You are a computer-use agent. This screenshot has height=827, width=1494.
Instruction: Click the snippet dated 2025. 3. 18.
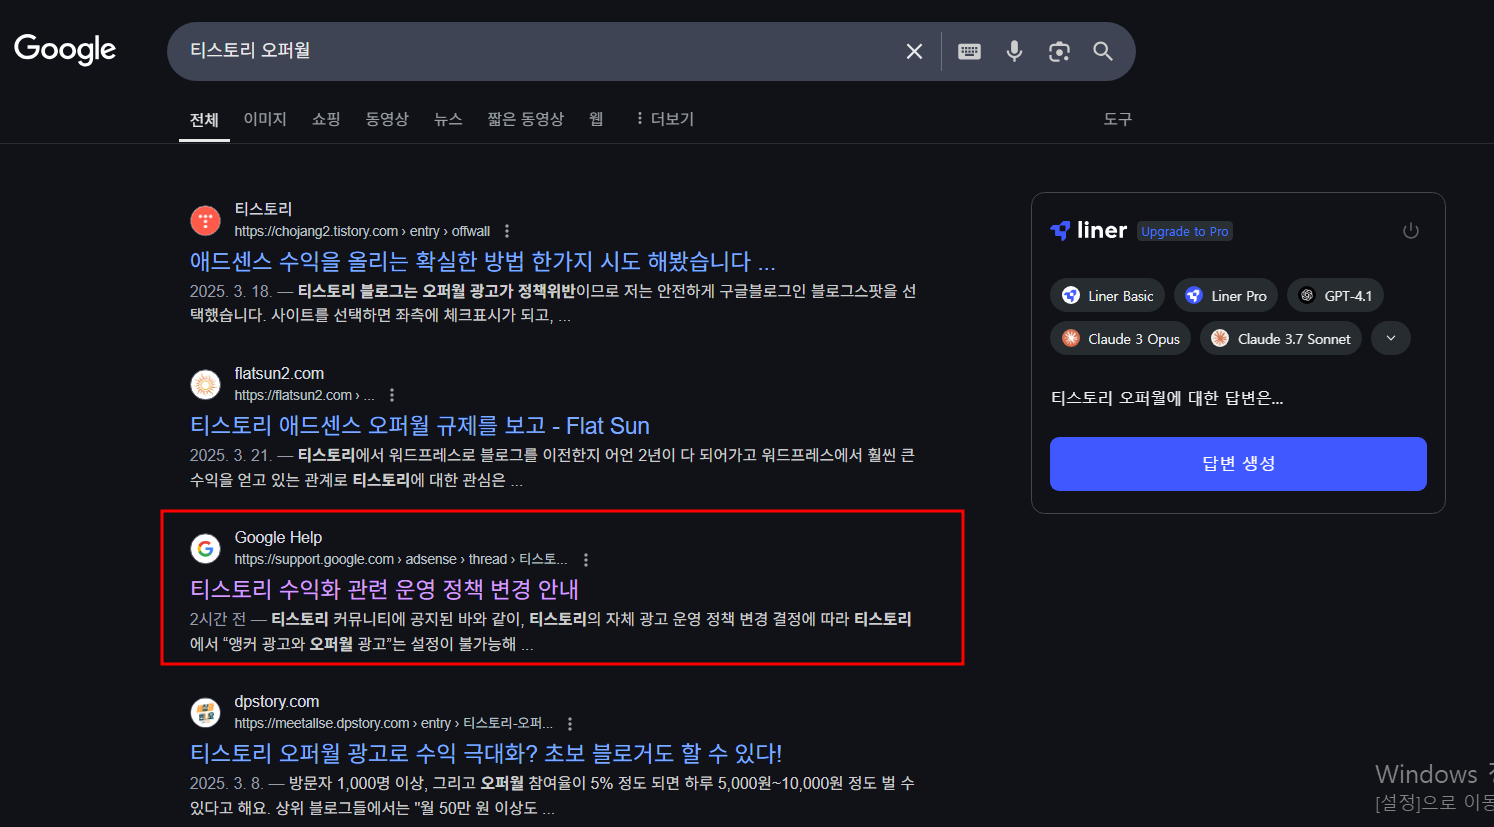[x=553, y=303]
